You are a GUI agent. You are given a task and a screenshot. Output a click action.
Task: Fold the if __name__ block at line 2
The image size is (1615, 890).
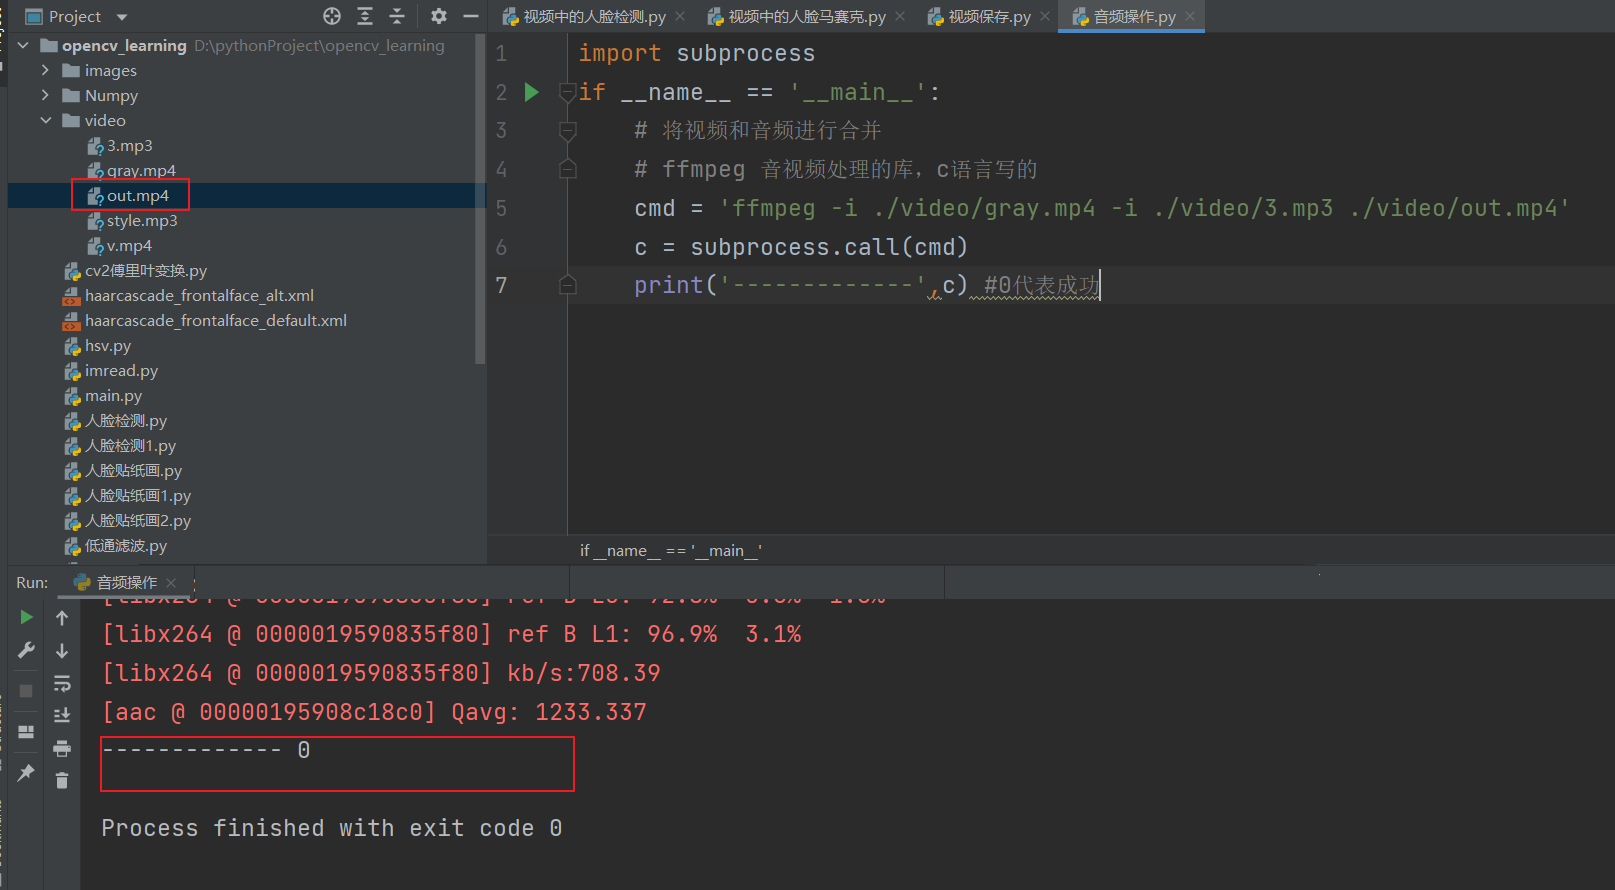(x=567, y=92)
